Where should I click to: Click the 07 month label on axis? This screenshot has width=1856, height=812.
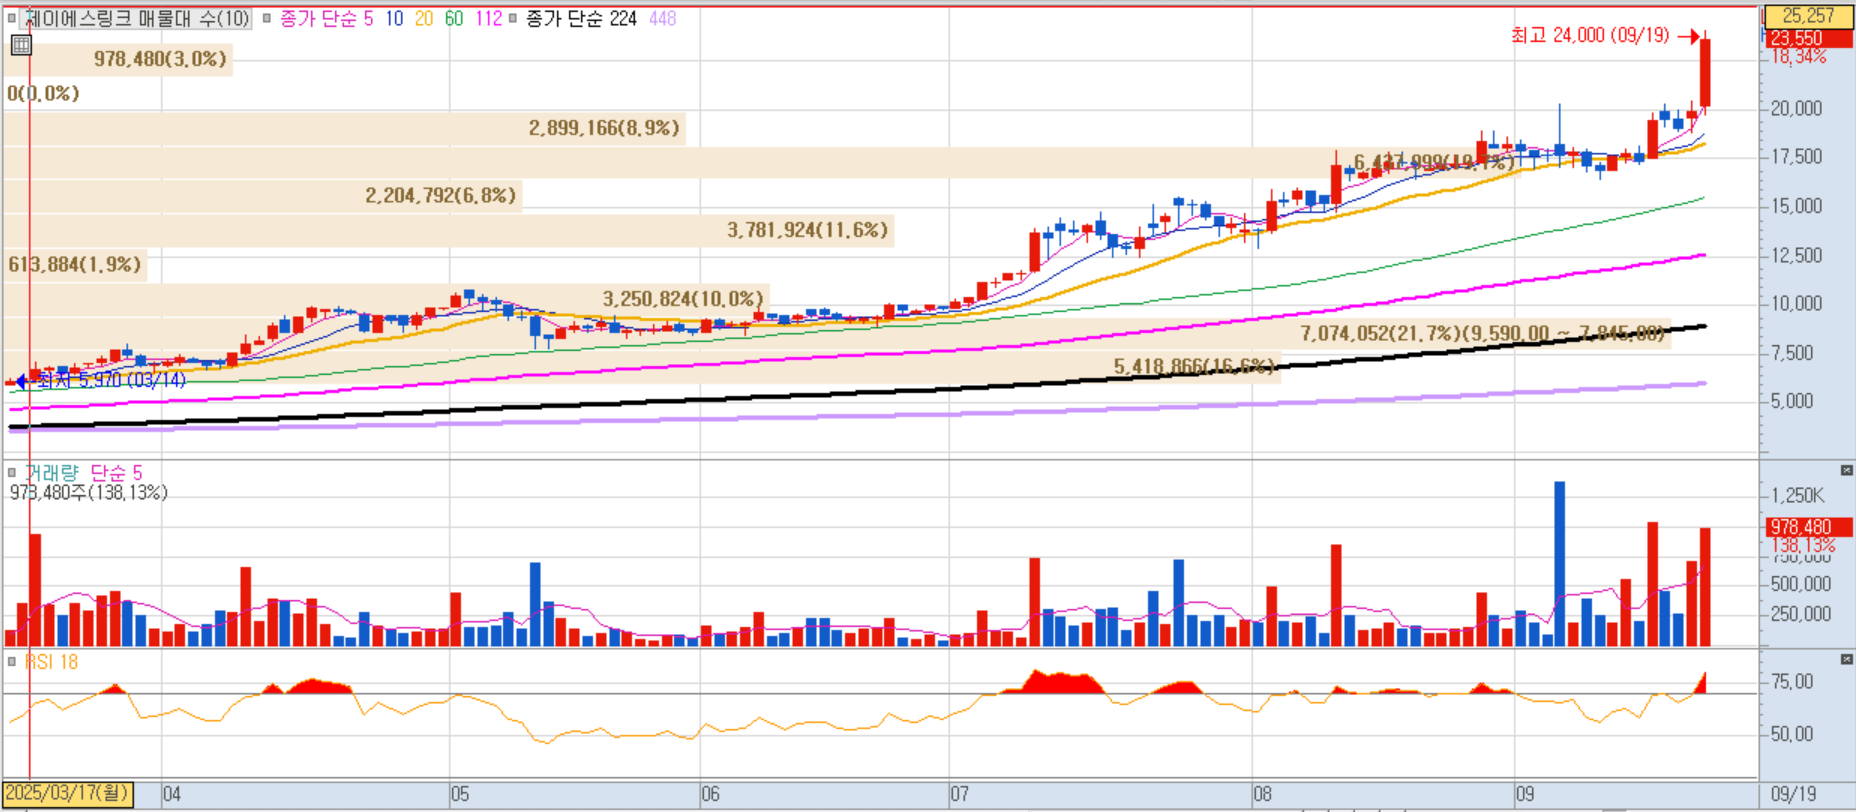point(959,794)
